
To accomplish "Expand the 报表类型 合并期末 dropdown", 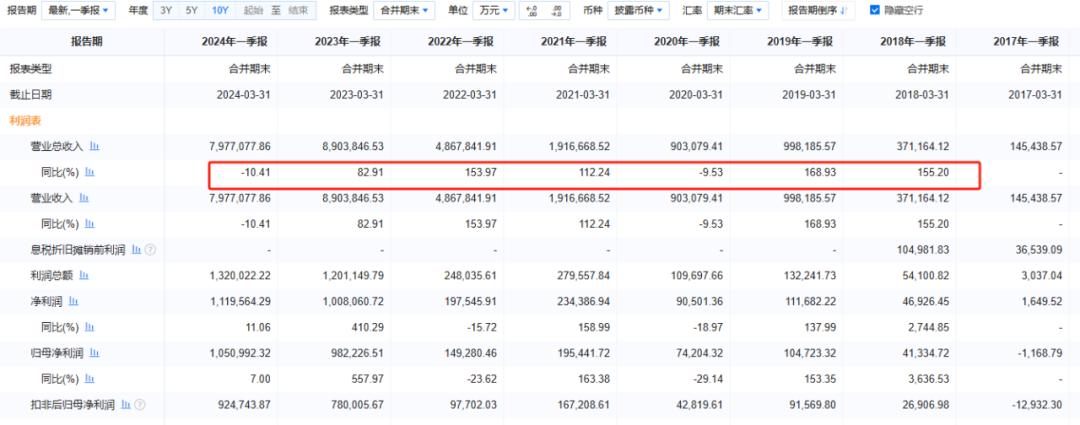I will click(x=404, y=10).
